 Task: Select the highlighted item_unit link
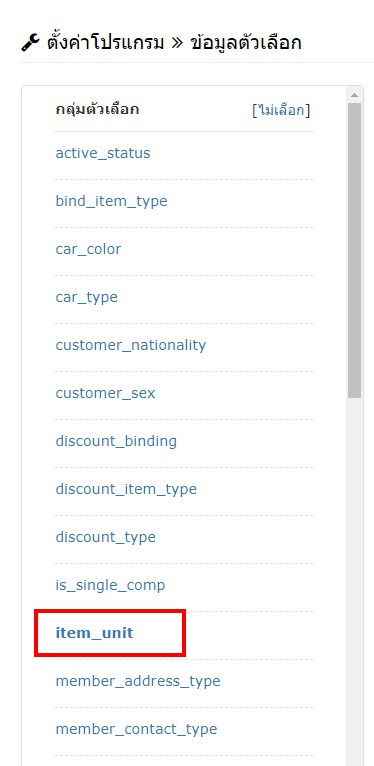click(x=94, y=633)
